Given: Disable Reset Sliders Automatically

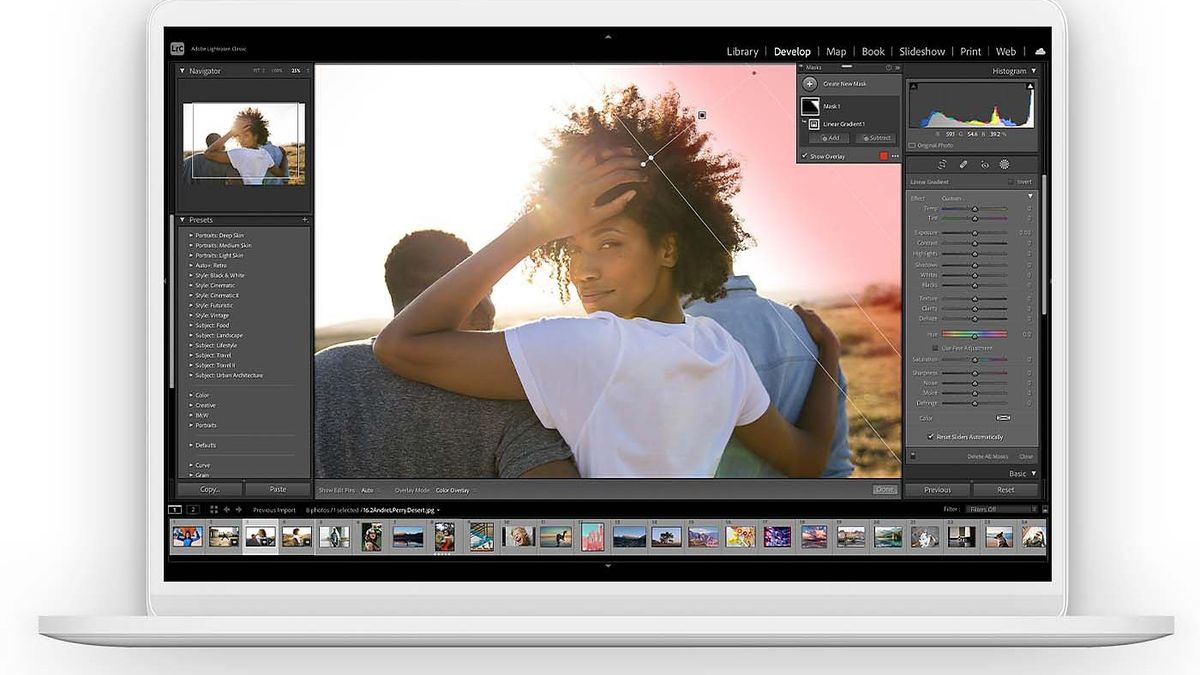Looking at the screenshot, I should [x=931, y=435].
